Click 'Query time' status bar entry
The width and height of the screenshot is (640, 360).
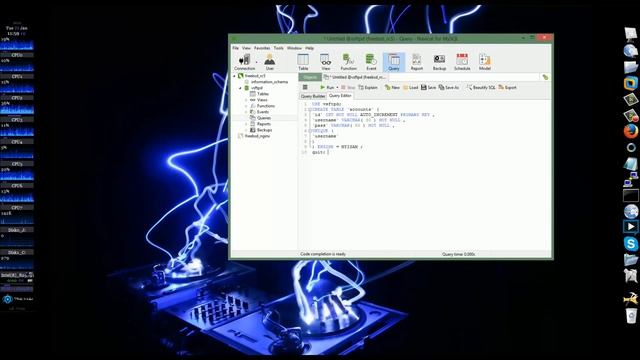pyautogui.click(x=458, y=254)
